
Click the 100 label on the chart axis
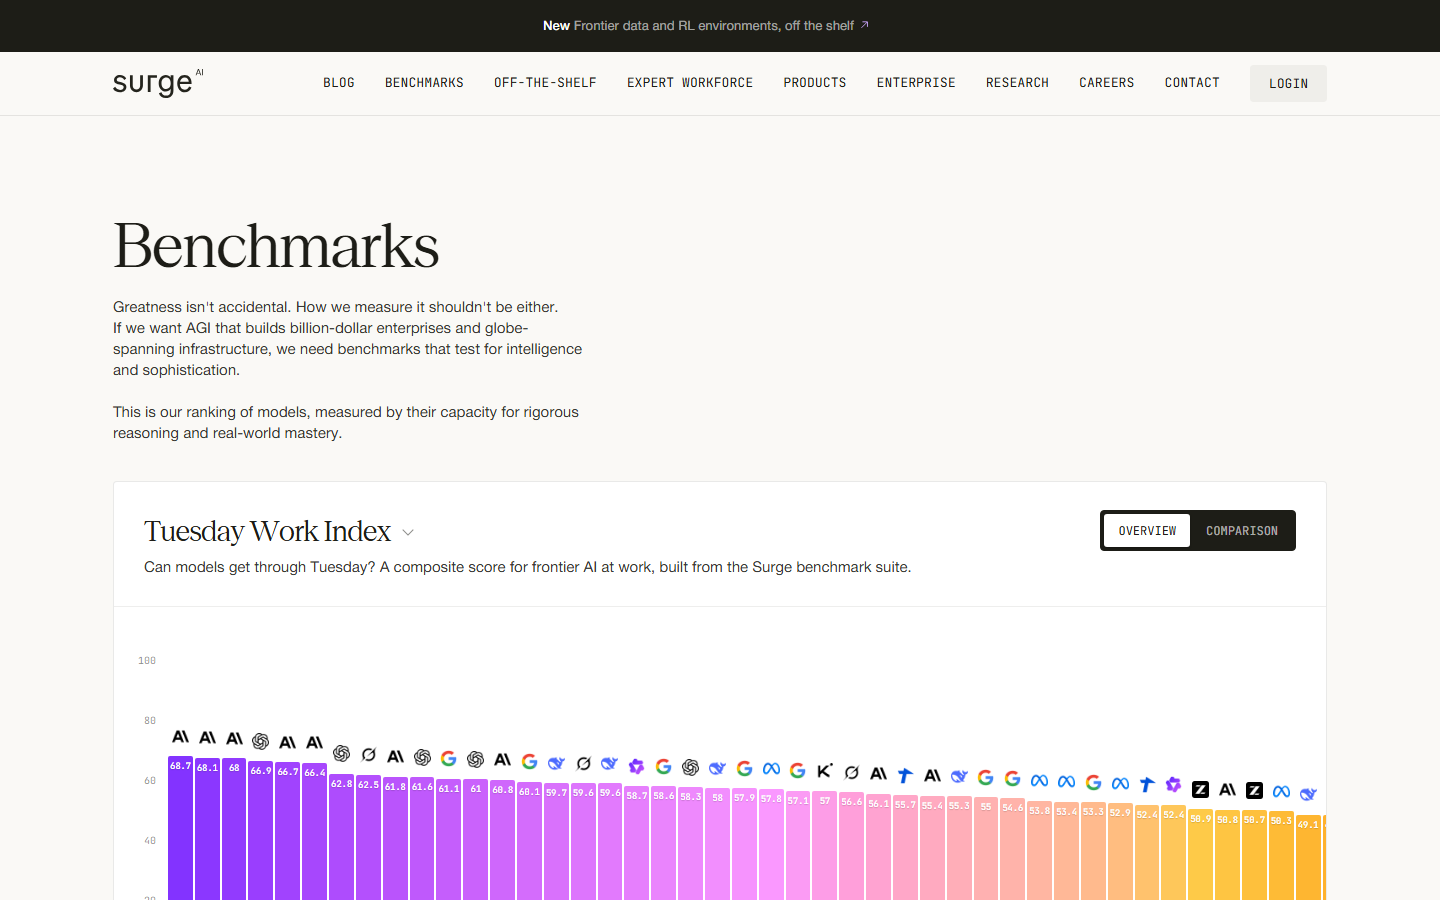tap(147, 661)
